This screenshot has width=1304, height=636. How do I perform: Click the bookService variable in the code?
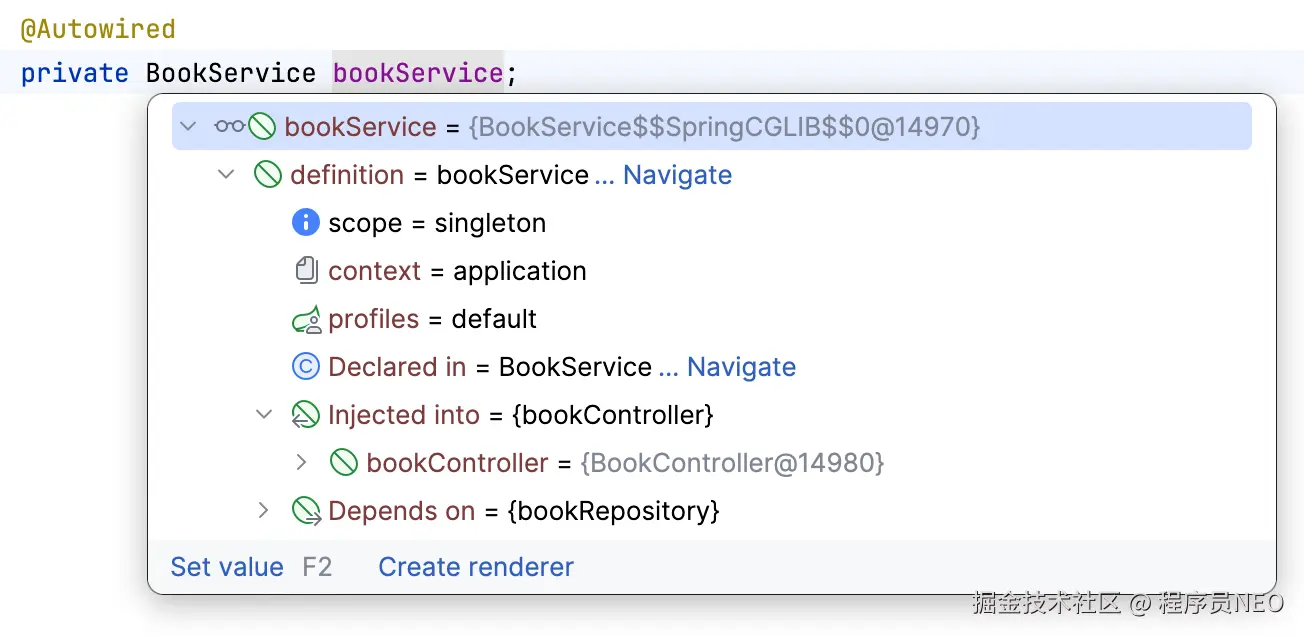pos(418,73)
